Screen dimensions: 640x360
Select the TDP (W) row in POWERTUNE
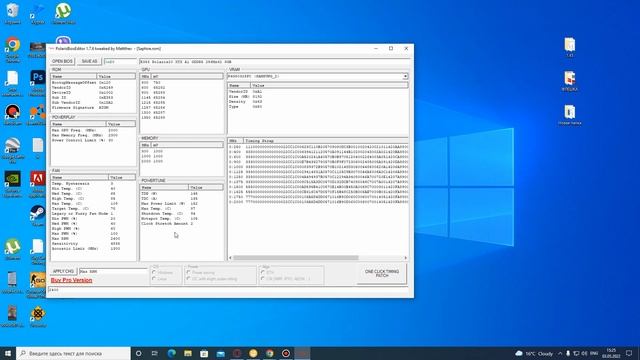pos(182,193)
